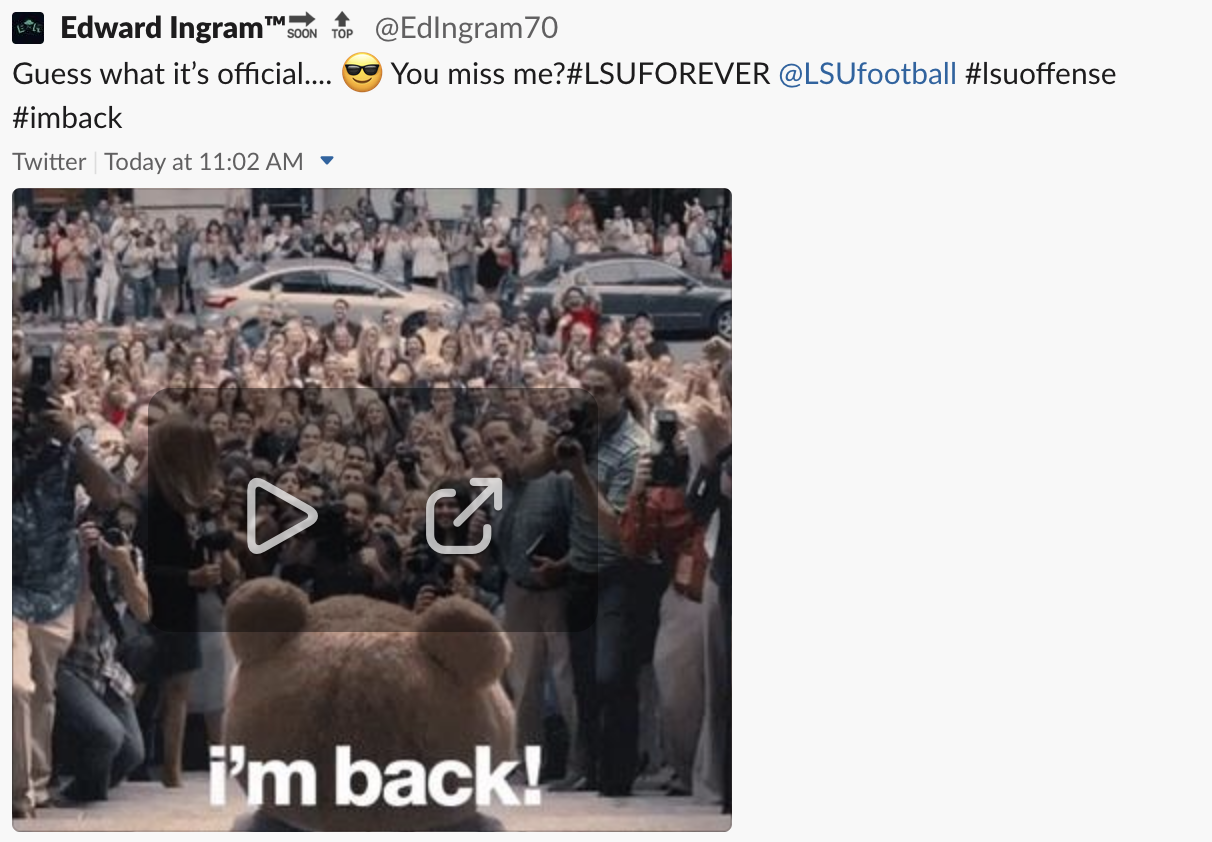Click the sunglasses face emoji

click(362, 74)
